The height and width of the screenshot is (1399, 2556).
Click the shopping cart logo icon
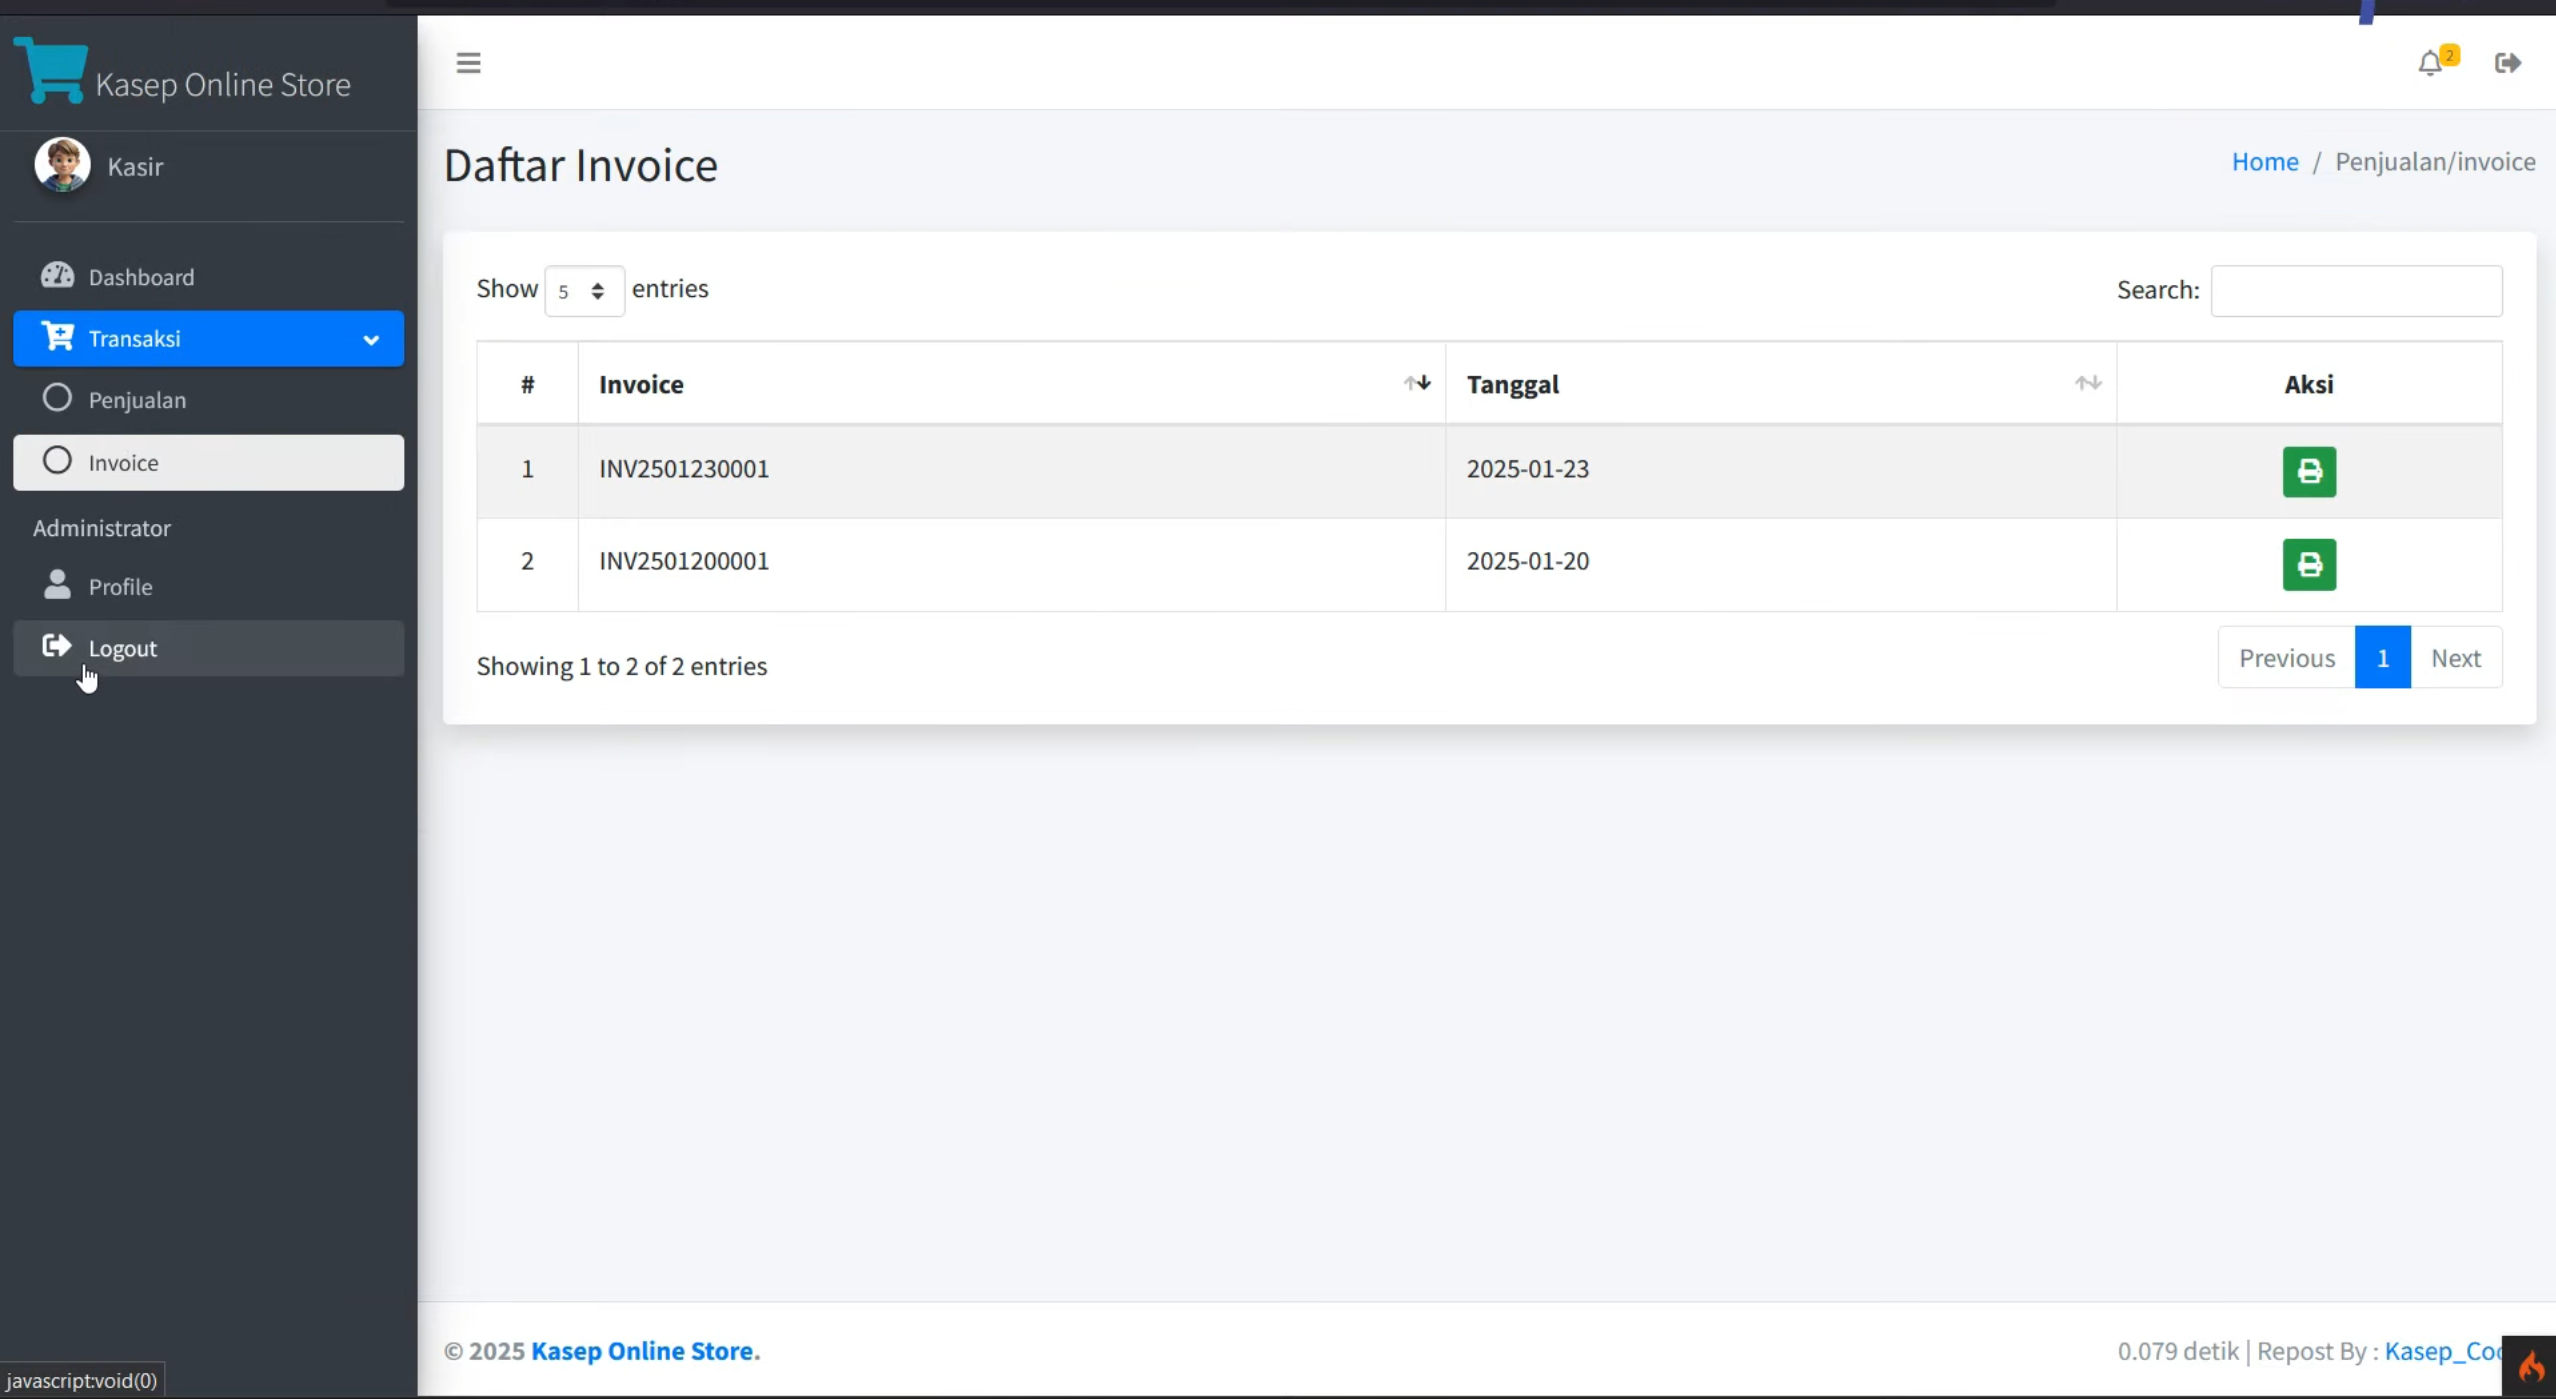pyautogui.click(x=51, y=70)
